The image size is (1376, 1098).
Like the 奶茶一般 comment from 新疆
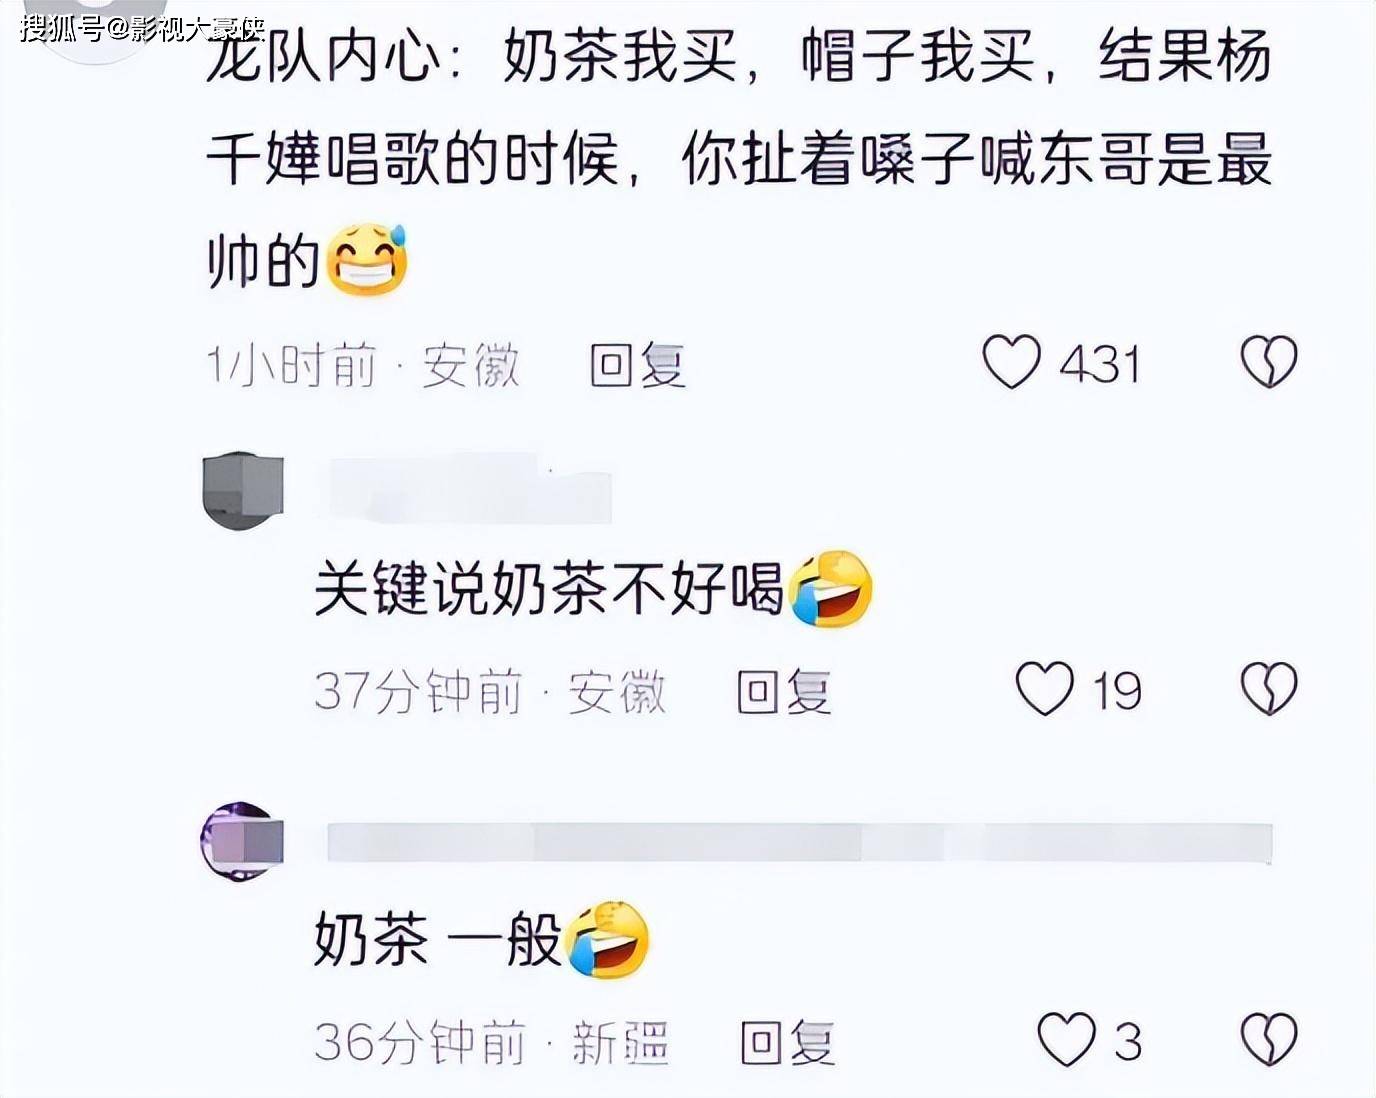pyautogui.click(x=1066, y=1039)
